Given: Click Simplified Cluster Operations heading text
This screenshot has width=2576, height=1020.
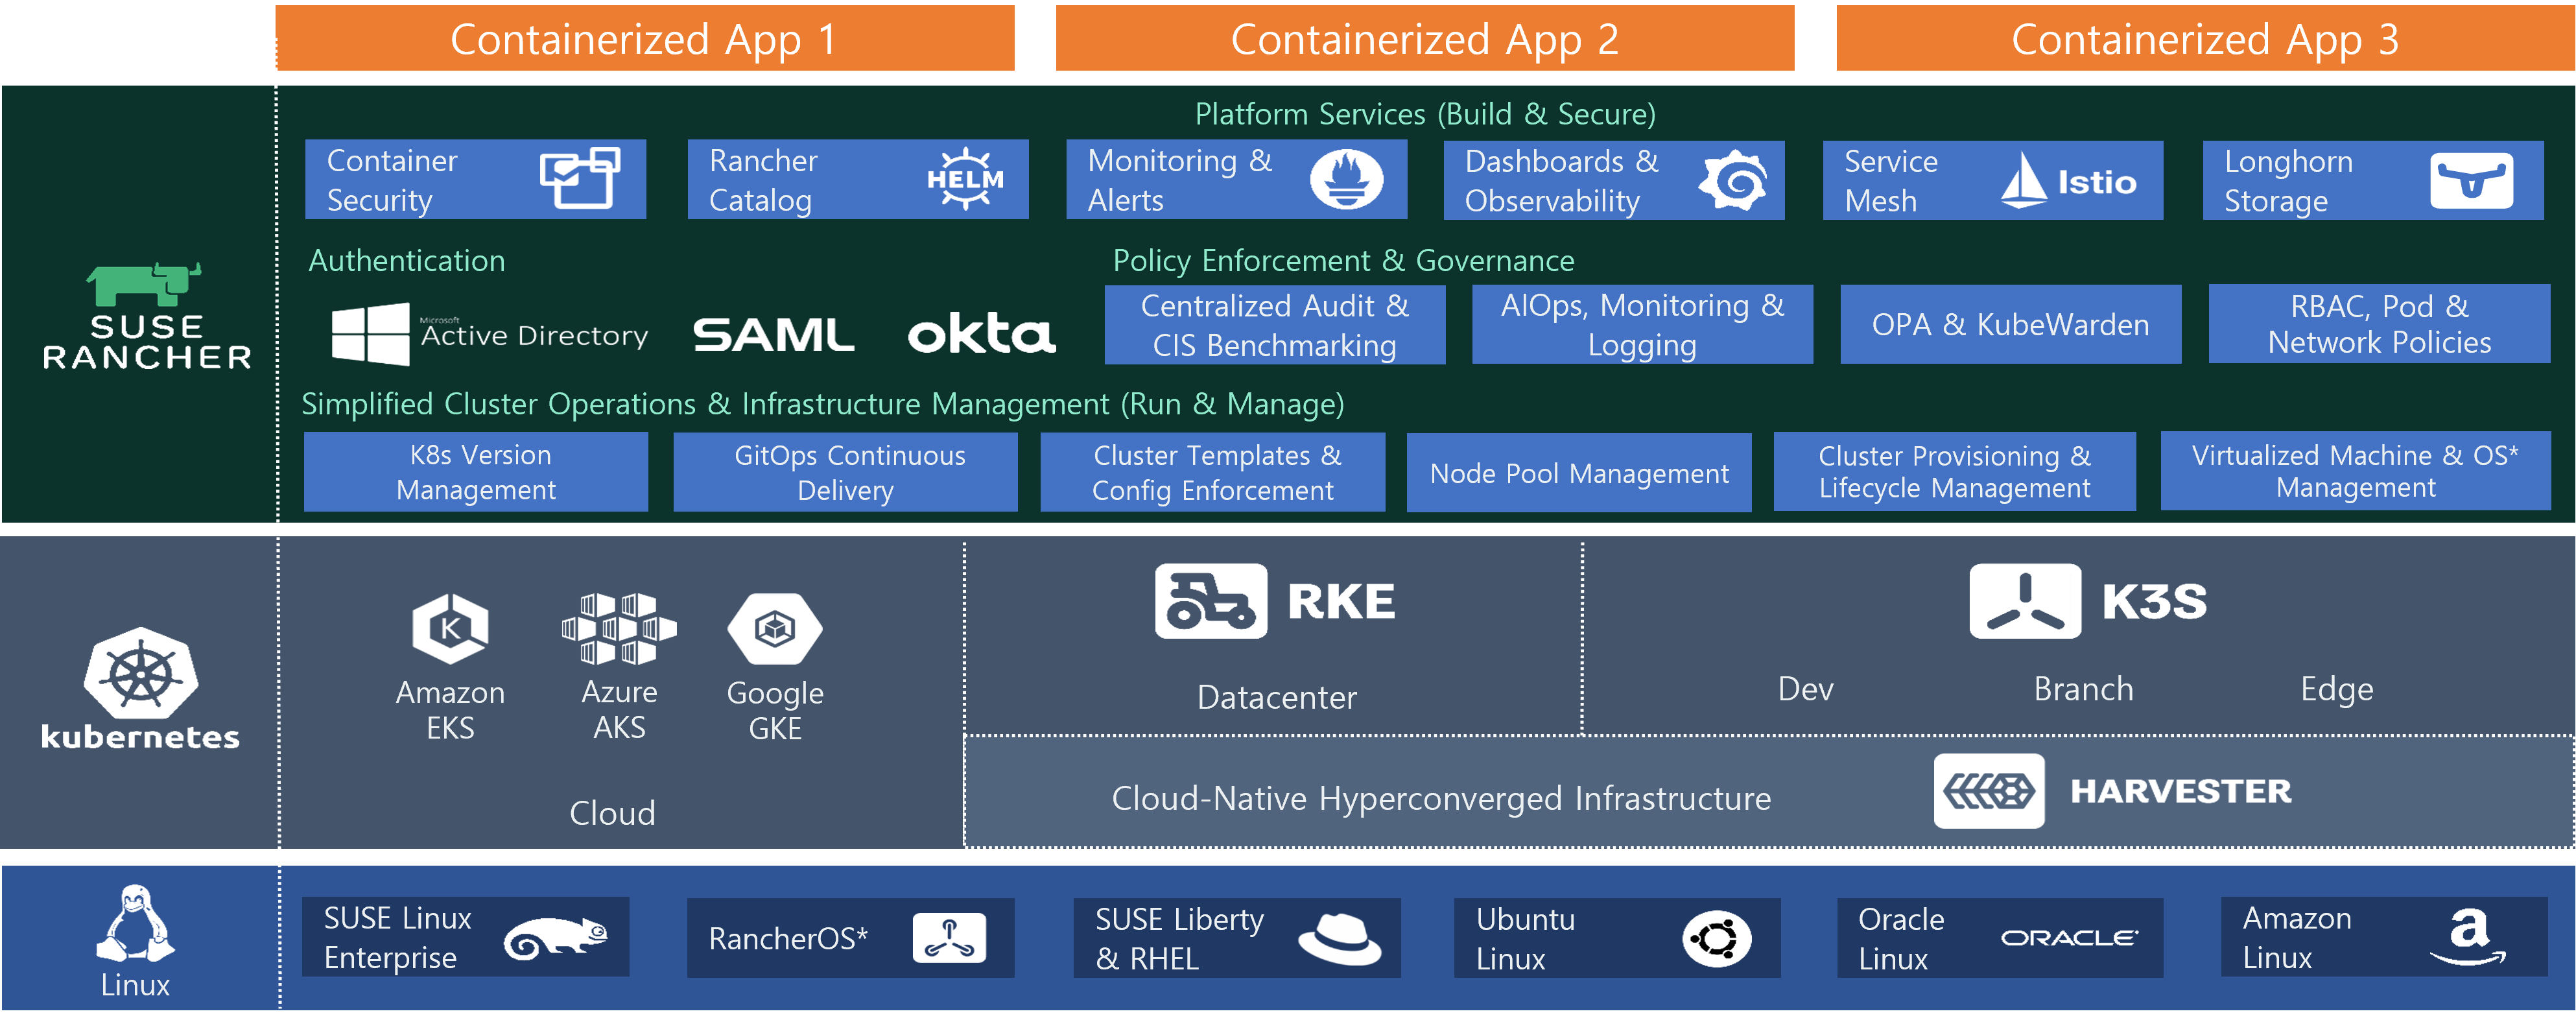Looking at the screenshot, I should (822, 403).
